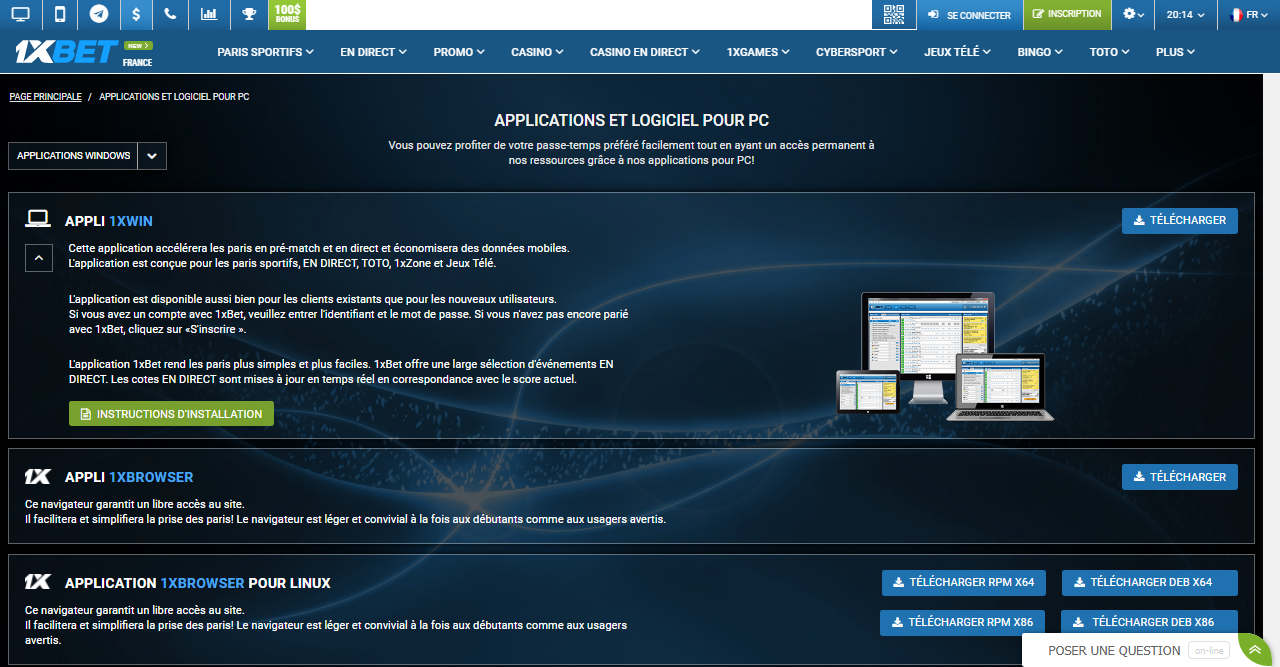Click Télécharger DEB X86 button
Image resolution: width=1280 pixels, height=667 pixels.
(1149, 622)
